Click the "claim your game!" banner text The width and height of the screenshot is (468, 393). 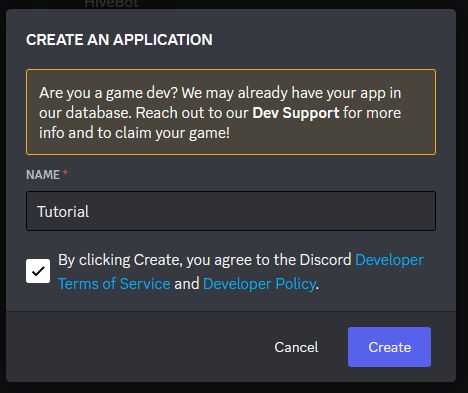172,133
